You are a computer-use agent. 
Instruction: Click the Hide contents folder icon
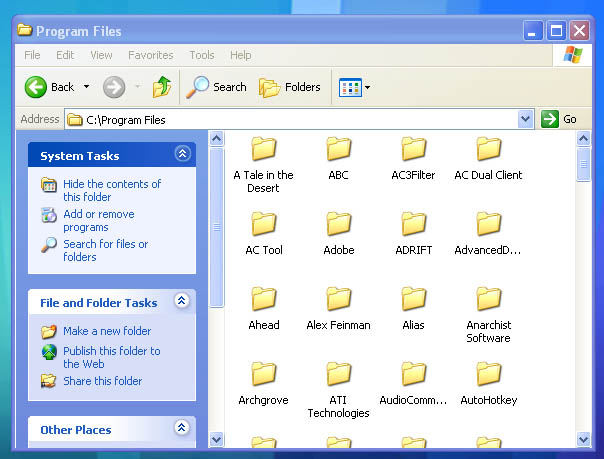tap(49, 185)
